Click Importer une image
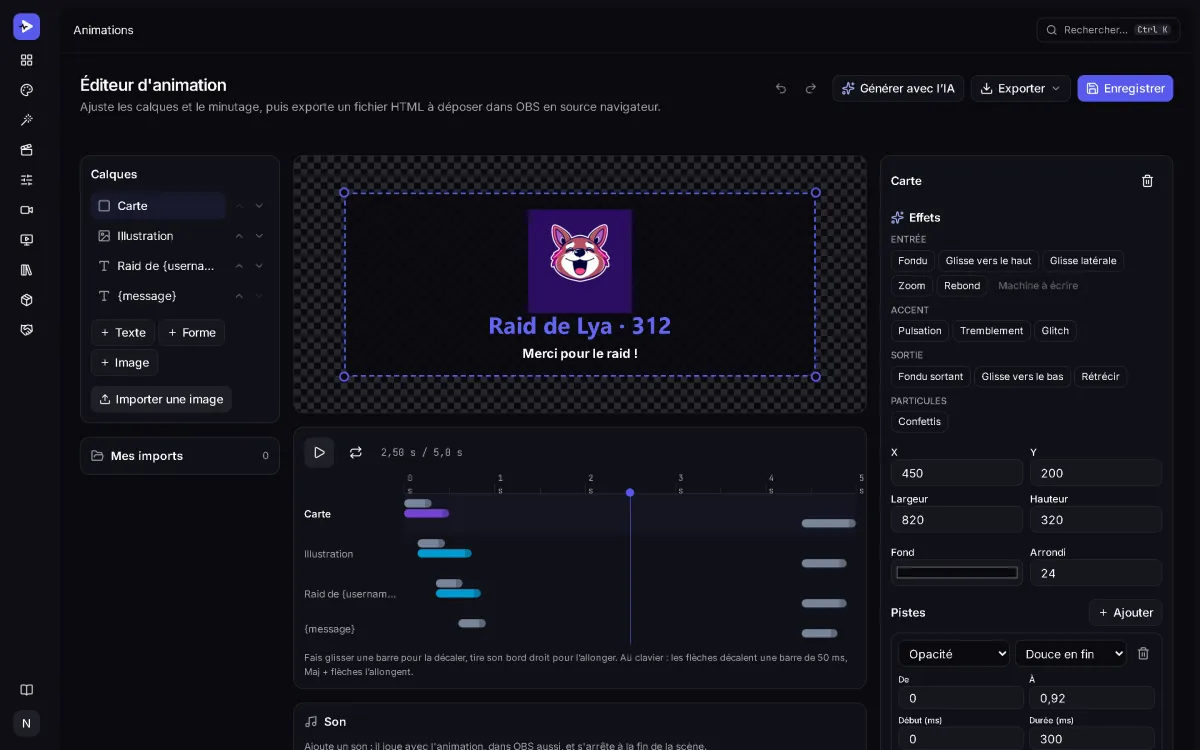The height and width of the screenshot is (750, 1200). 161,399
